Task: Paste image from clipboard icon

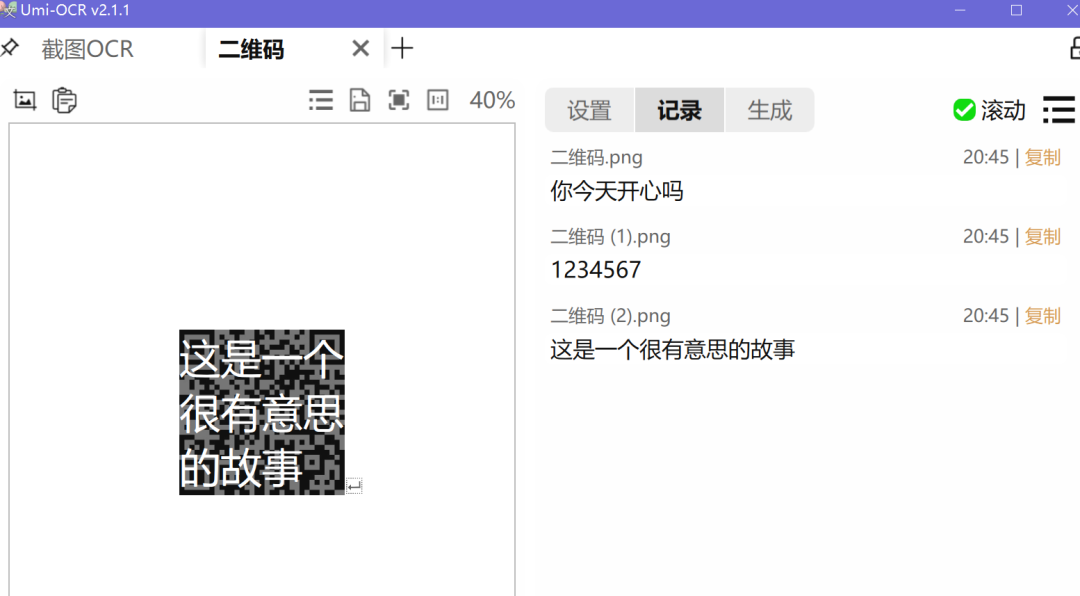Action: 64,100
